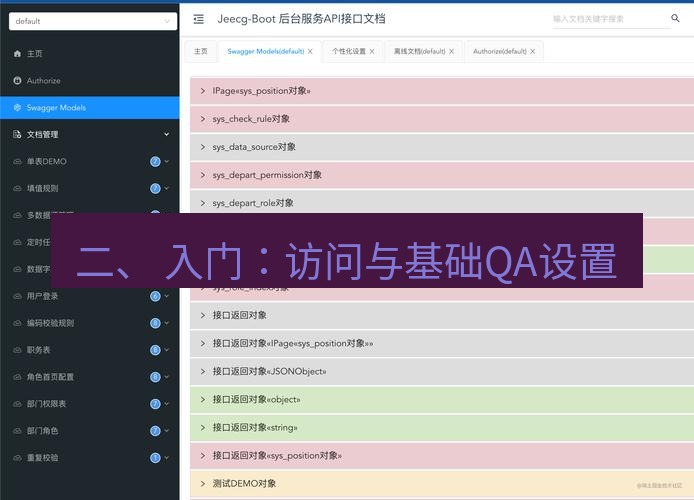Expand the 单表DEMO group chevron

167,162
